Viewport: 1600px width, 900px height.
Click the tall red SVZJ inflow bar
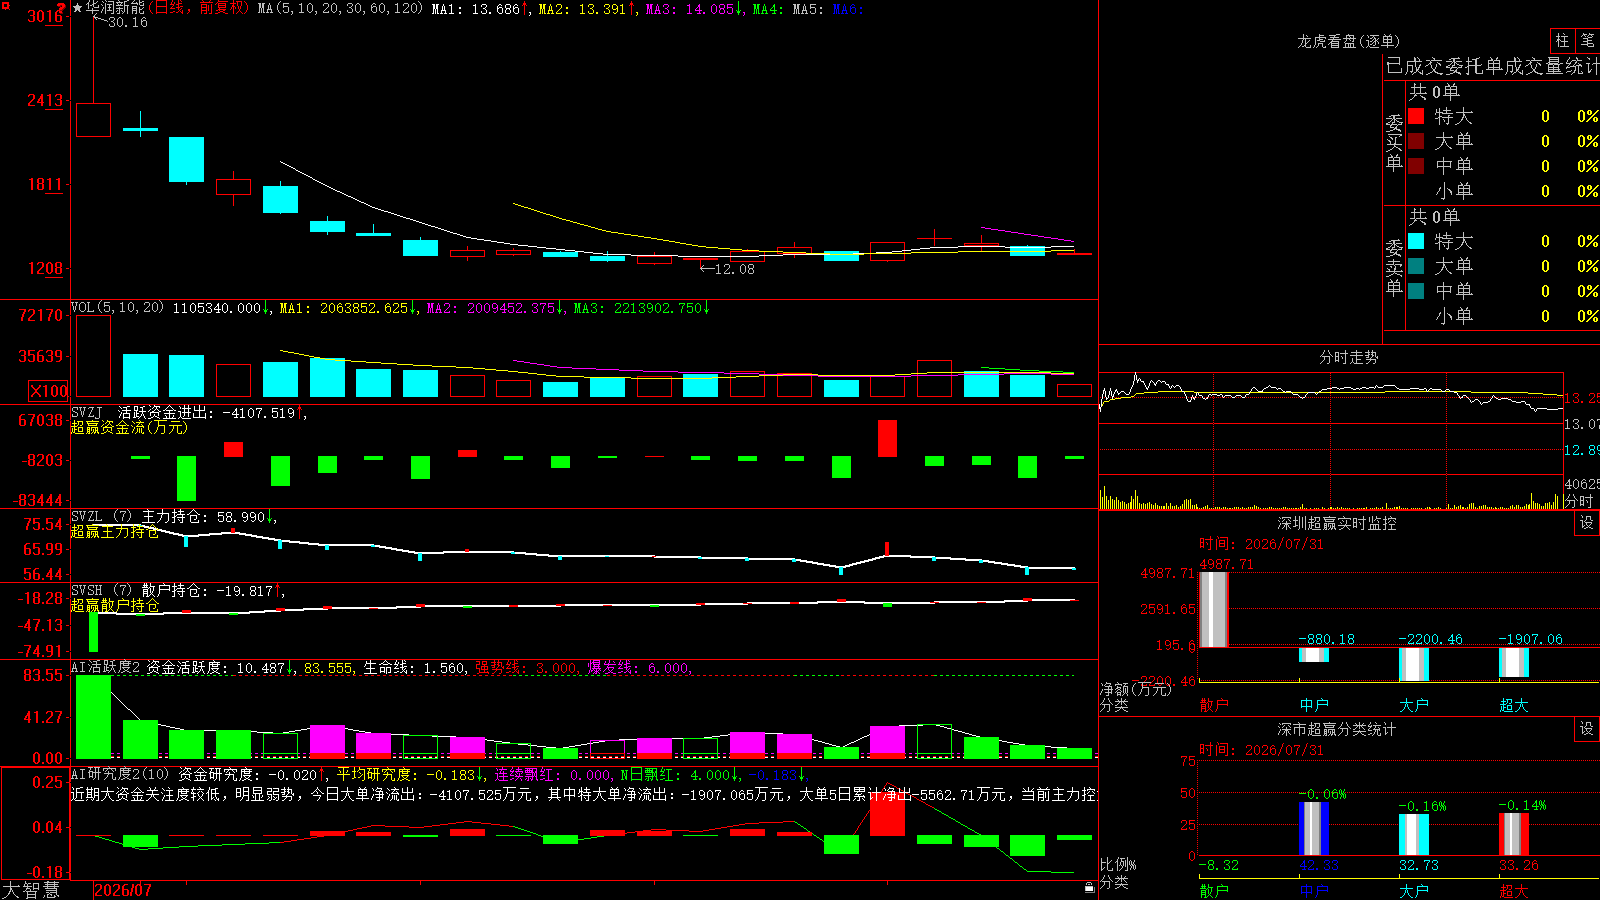coord(887,439)
